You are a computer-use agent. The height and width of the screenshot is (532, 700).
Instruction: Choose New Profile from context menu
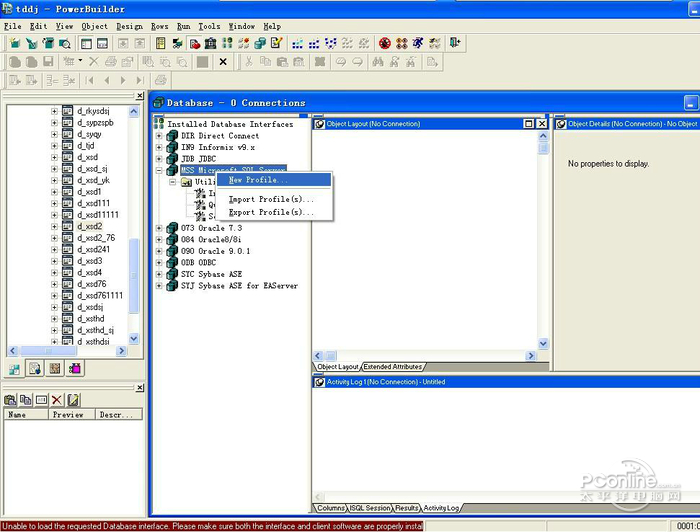tap(258, 180)
